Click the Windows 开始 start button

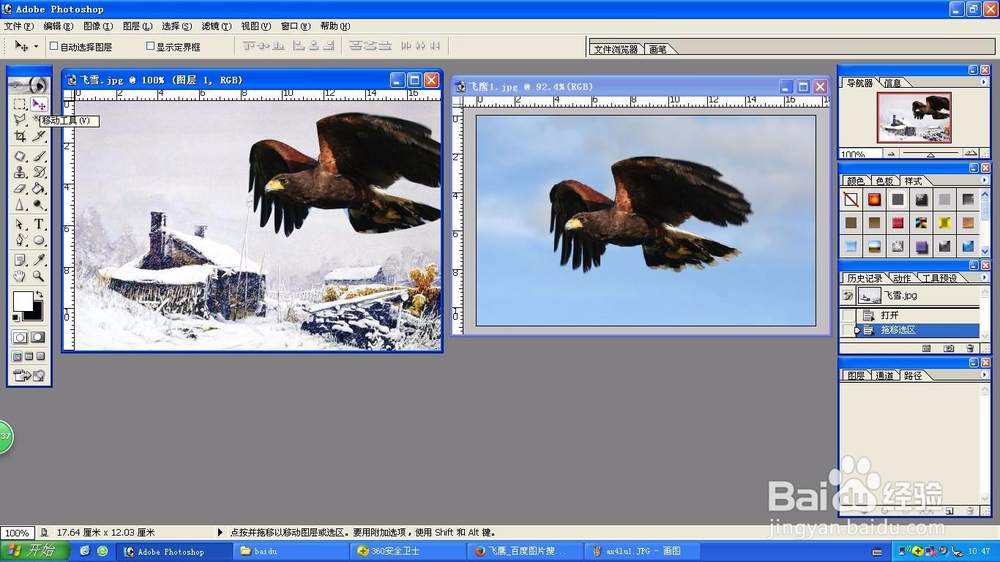[x=34, y=551]
